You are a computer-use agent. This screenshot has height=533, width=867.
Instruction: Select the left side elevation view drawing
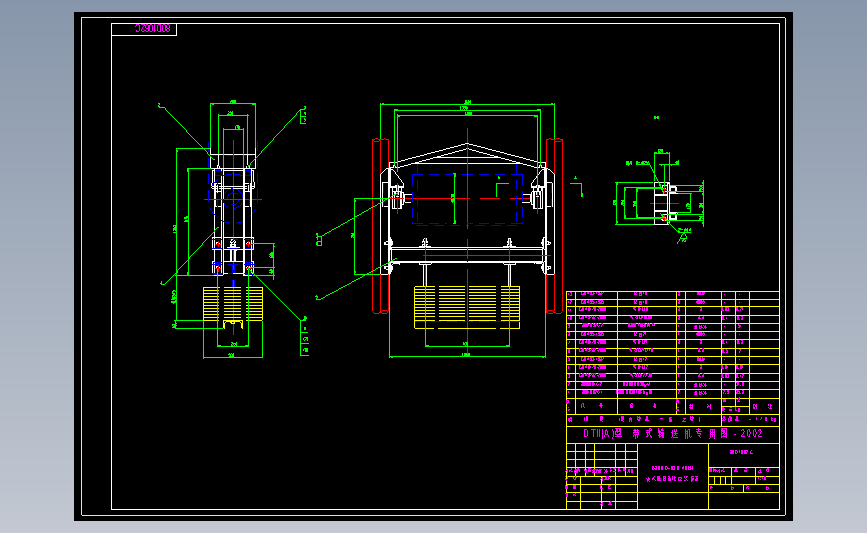pos(233,230)
